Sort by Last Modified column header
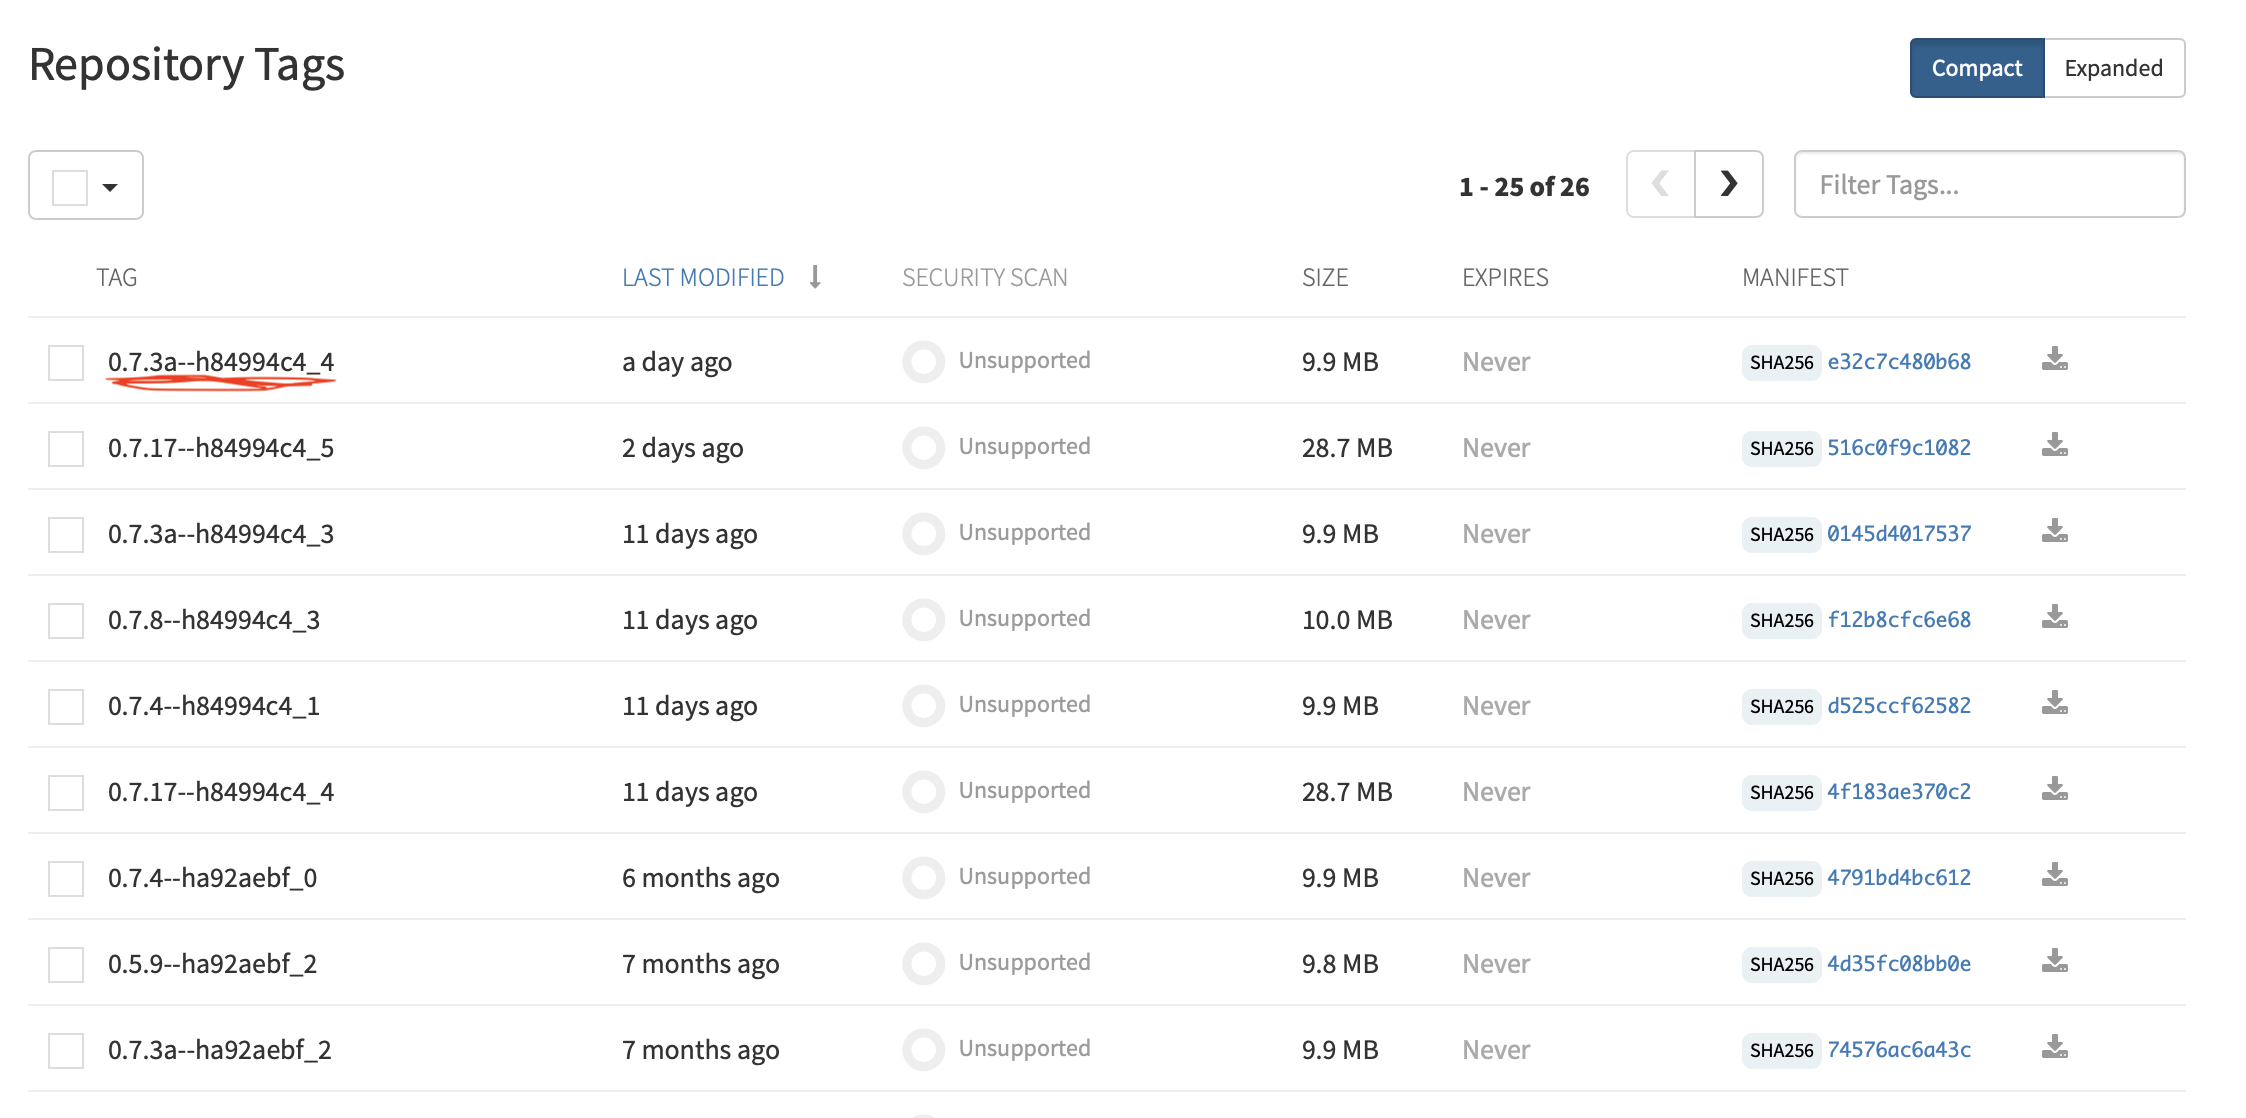Screen dimensions: 2246x1118 (703, 278)
